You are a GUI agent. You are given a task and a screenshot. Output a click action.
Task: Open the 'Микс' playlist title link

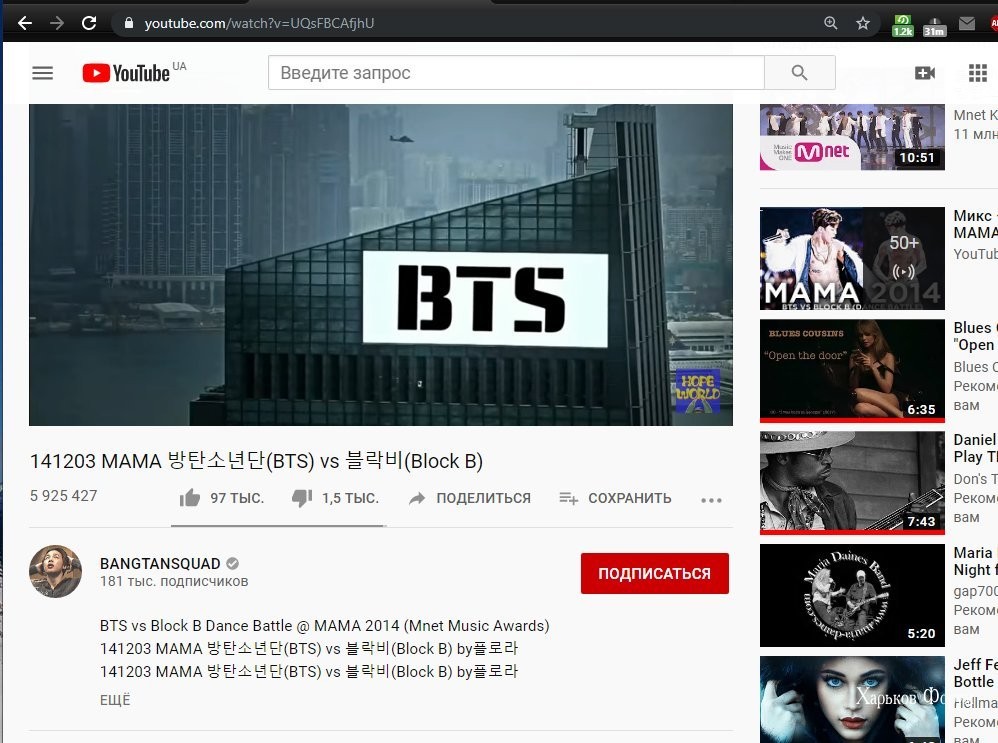click(x=976, y=224)
